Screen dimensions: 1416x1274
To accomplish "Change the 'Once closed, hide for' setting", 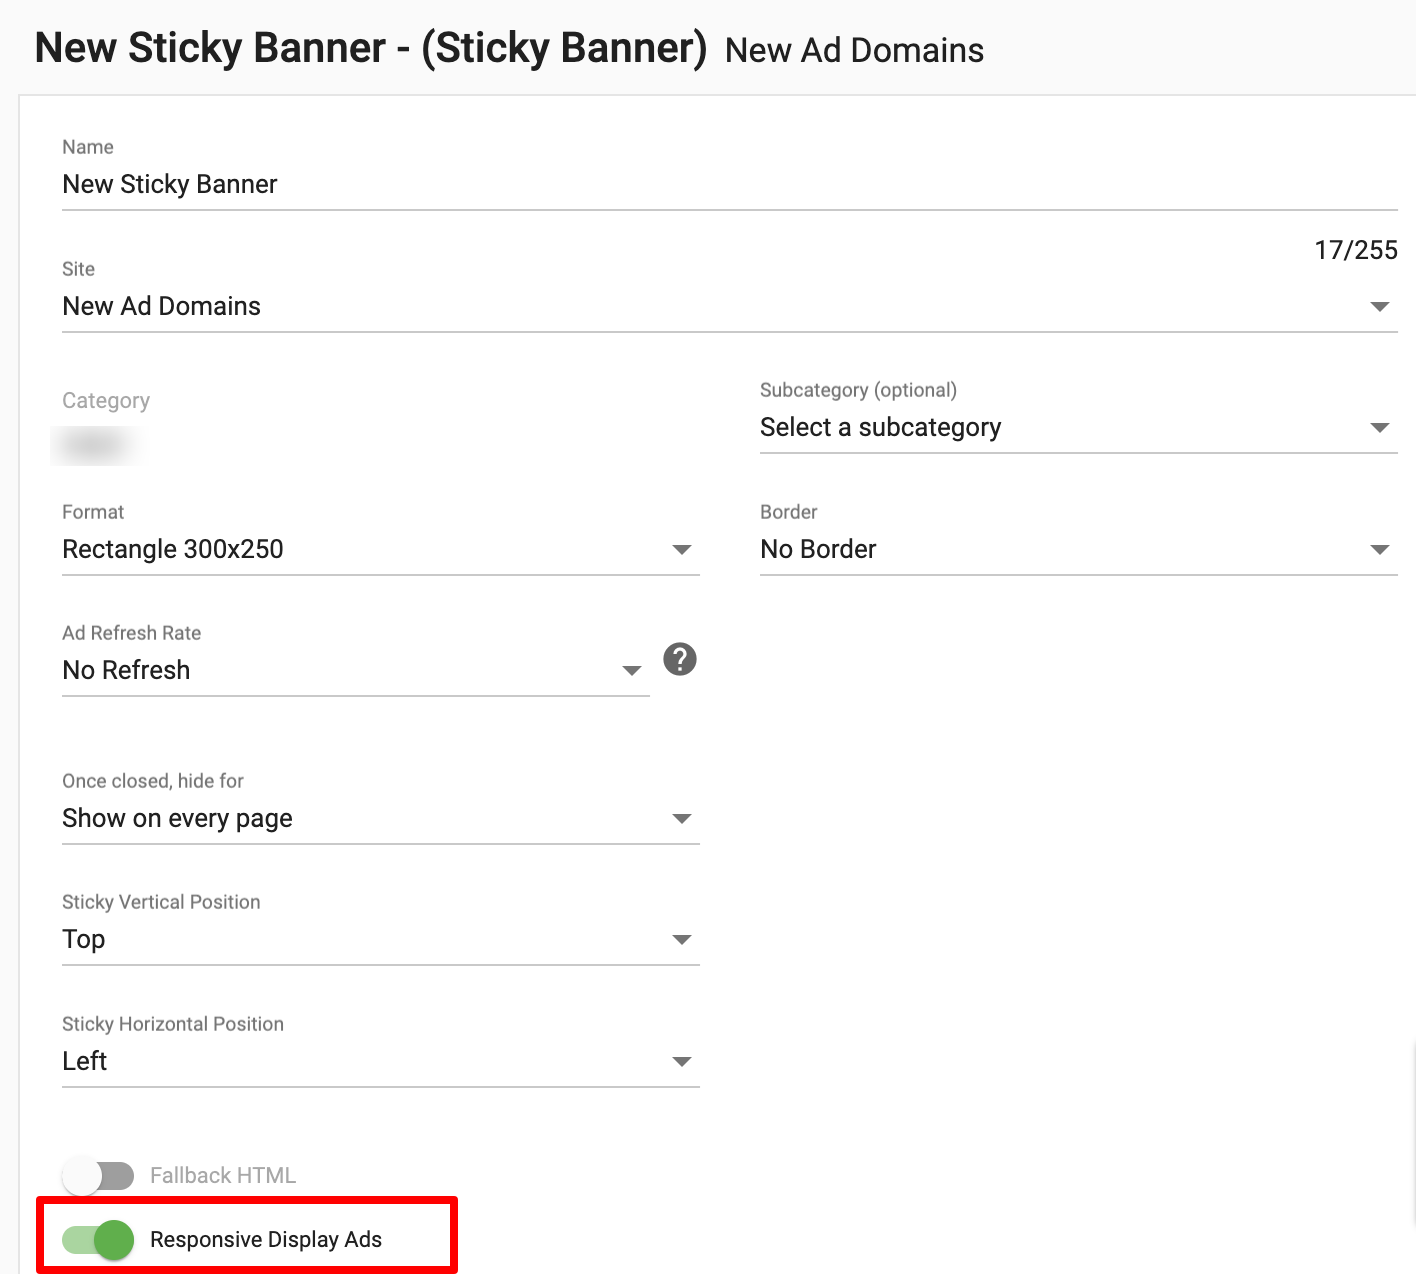I will (x=682, y=818).
